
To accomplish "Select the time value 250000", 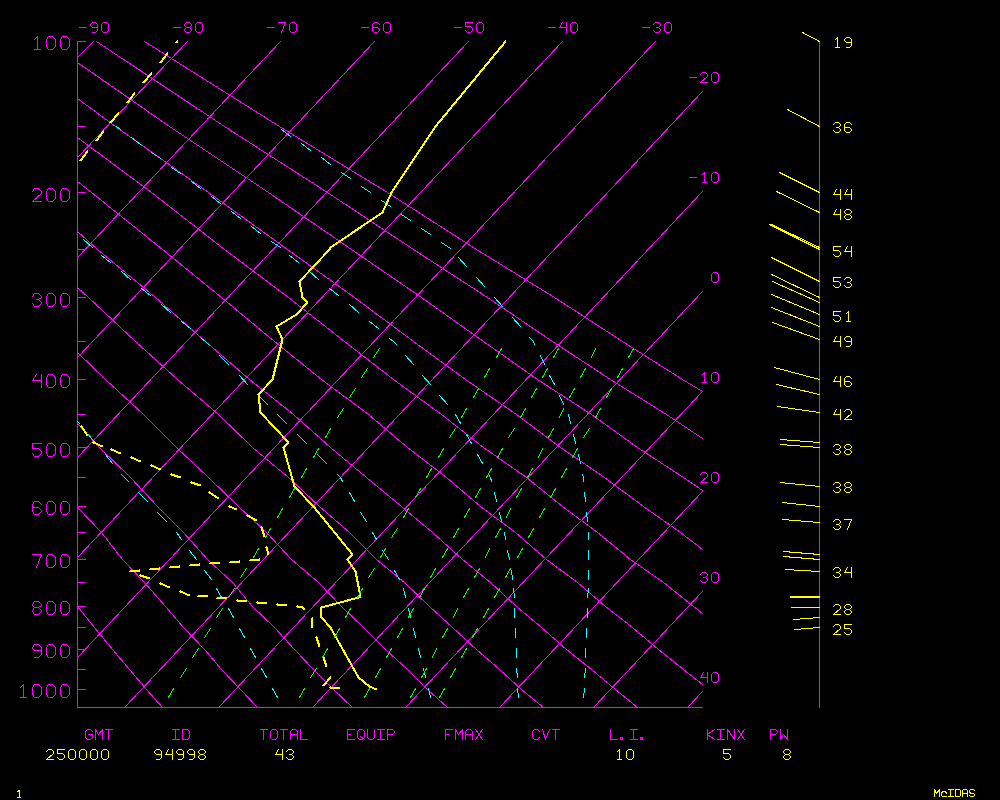I will 77,755.
